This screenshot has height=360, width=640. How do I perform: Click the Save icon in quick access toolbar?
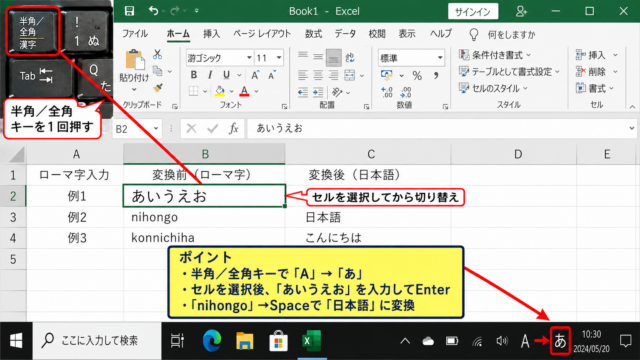click(129, 11)
